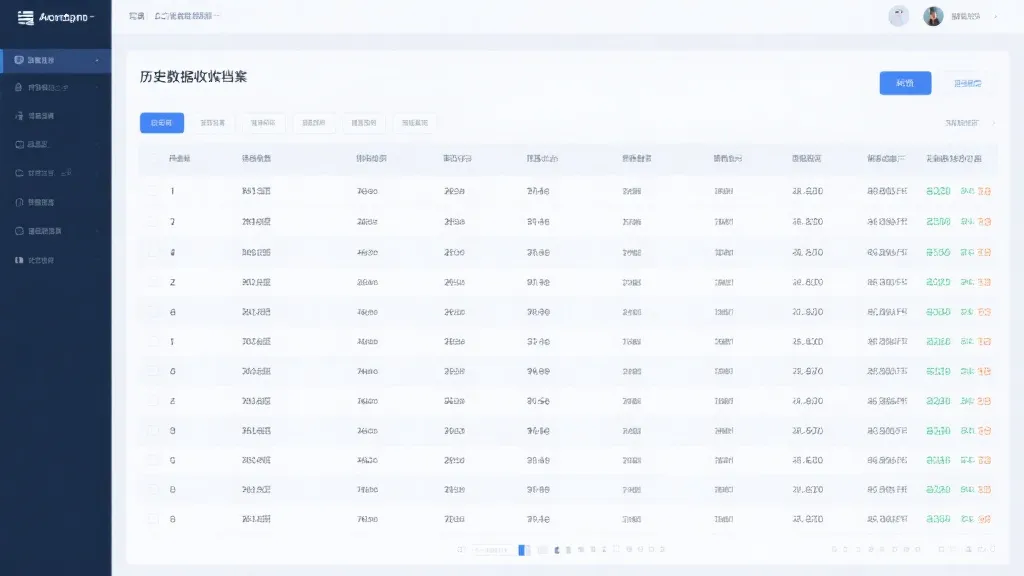Select the checkbox of the last table row

click(153, 519)
